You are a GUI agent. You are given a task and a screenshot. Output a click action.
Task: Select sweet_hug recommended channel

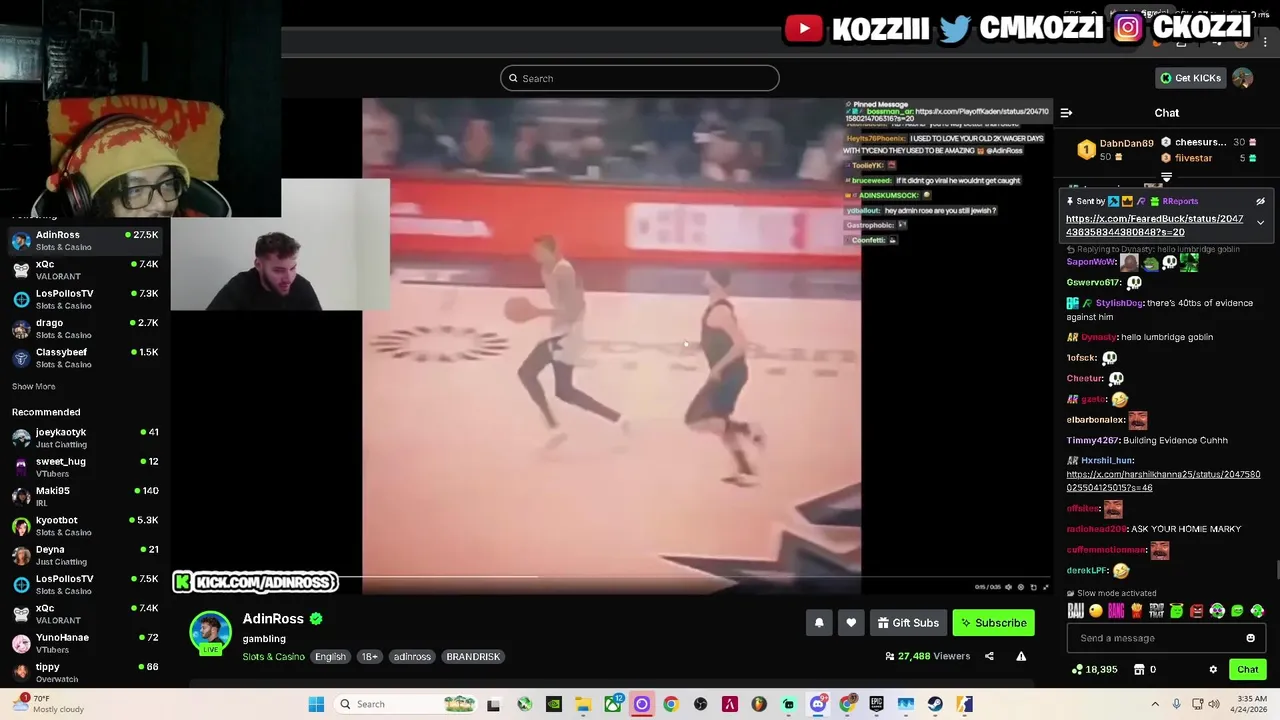(85, 467)
